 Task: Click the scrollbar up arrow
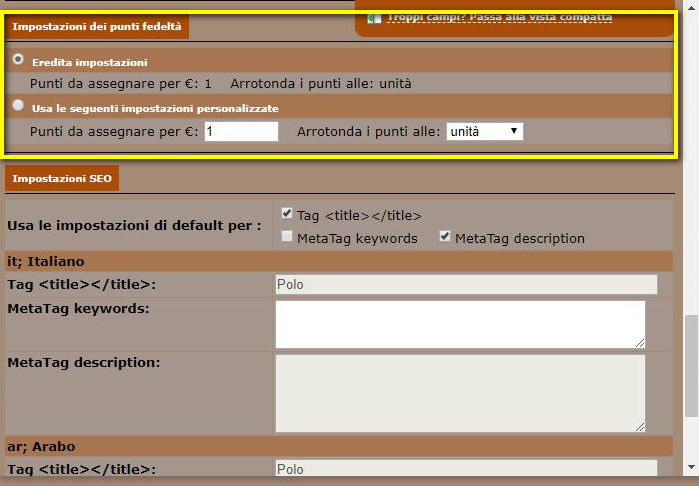click(691, 8)
